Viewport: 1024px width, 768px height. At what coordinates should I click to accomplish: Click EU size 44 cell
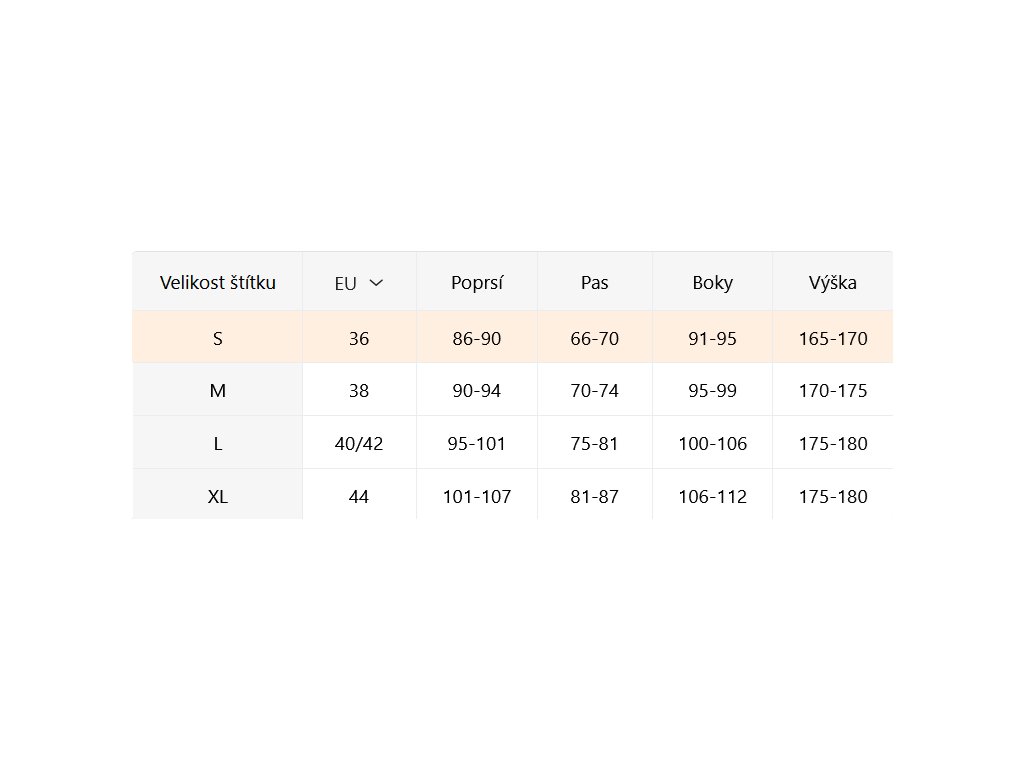click(359, 496)
